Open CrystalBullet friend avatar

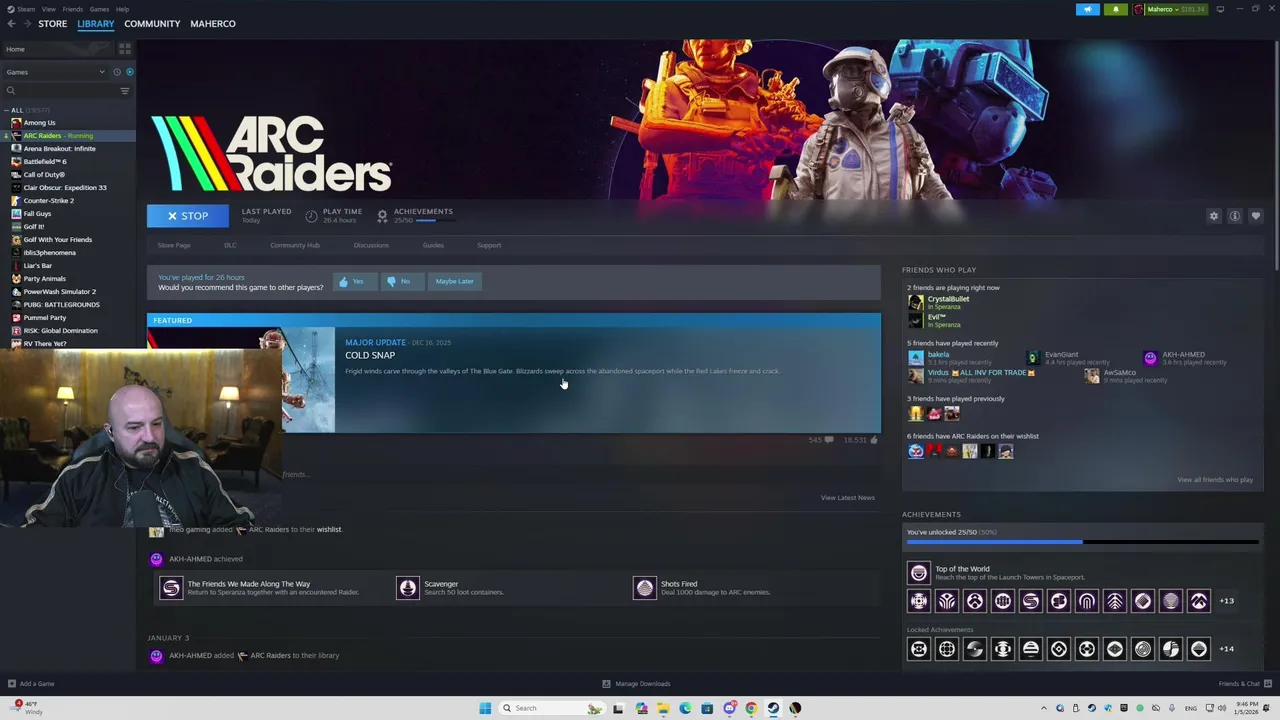point(915,302)
